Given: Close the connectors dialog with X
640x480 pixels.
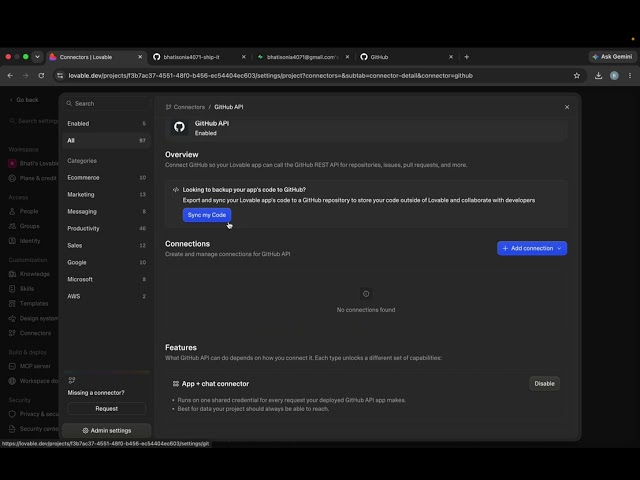Looking at the screenshot, I should pyautogui.click(x=567, y=107).
